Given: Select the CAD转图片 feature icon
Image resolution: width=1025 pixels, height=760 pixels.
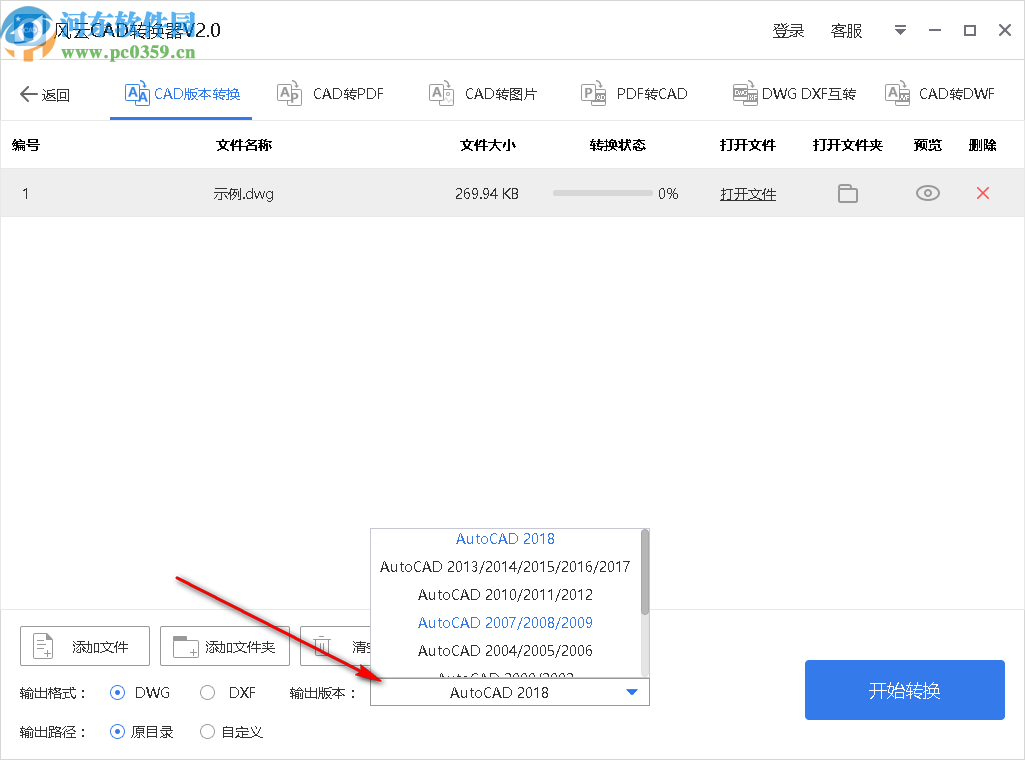Looking at the screenshot, I should [x=440, y=93].
